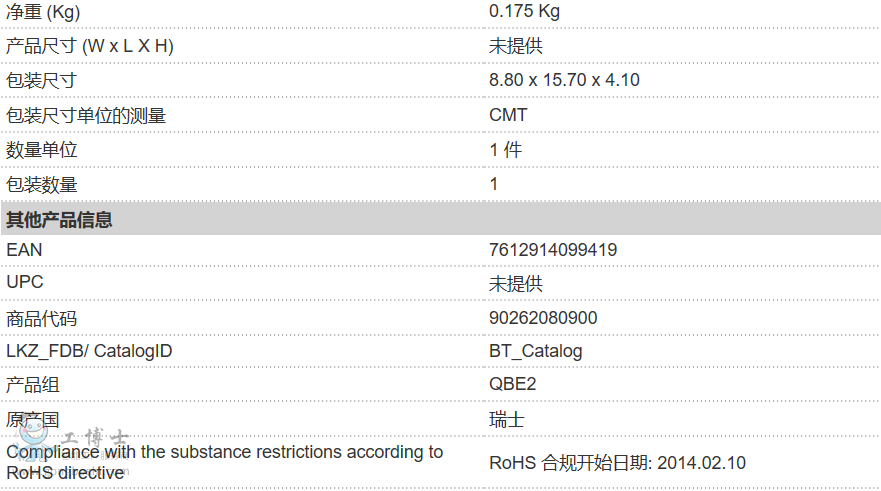This screenshot has height=491, width=881.
Task: Click the 其他产品信息 section header
Action: click(x=59, y=220)
